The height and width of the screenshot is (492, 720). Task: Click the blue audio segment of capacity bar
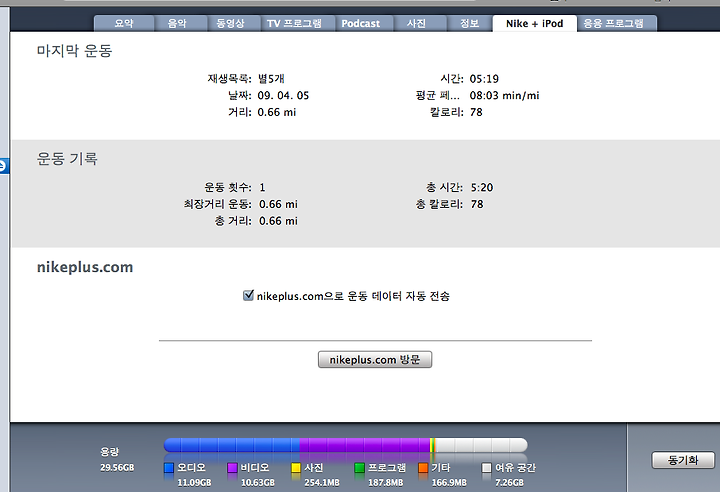[231, 445]
